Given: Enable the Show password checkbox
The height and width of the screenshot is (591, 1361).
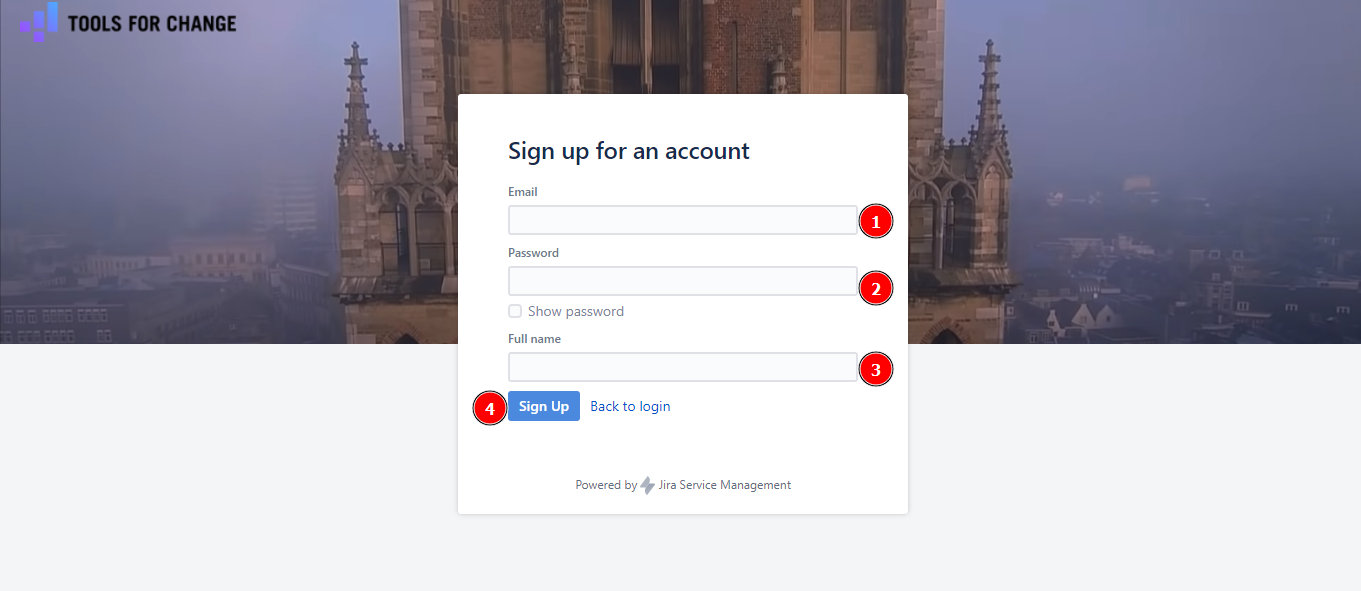Looking at the screenshot, I should (x=515, y=311).
